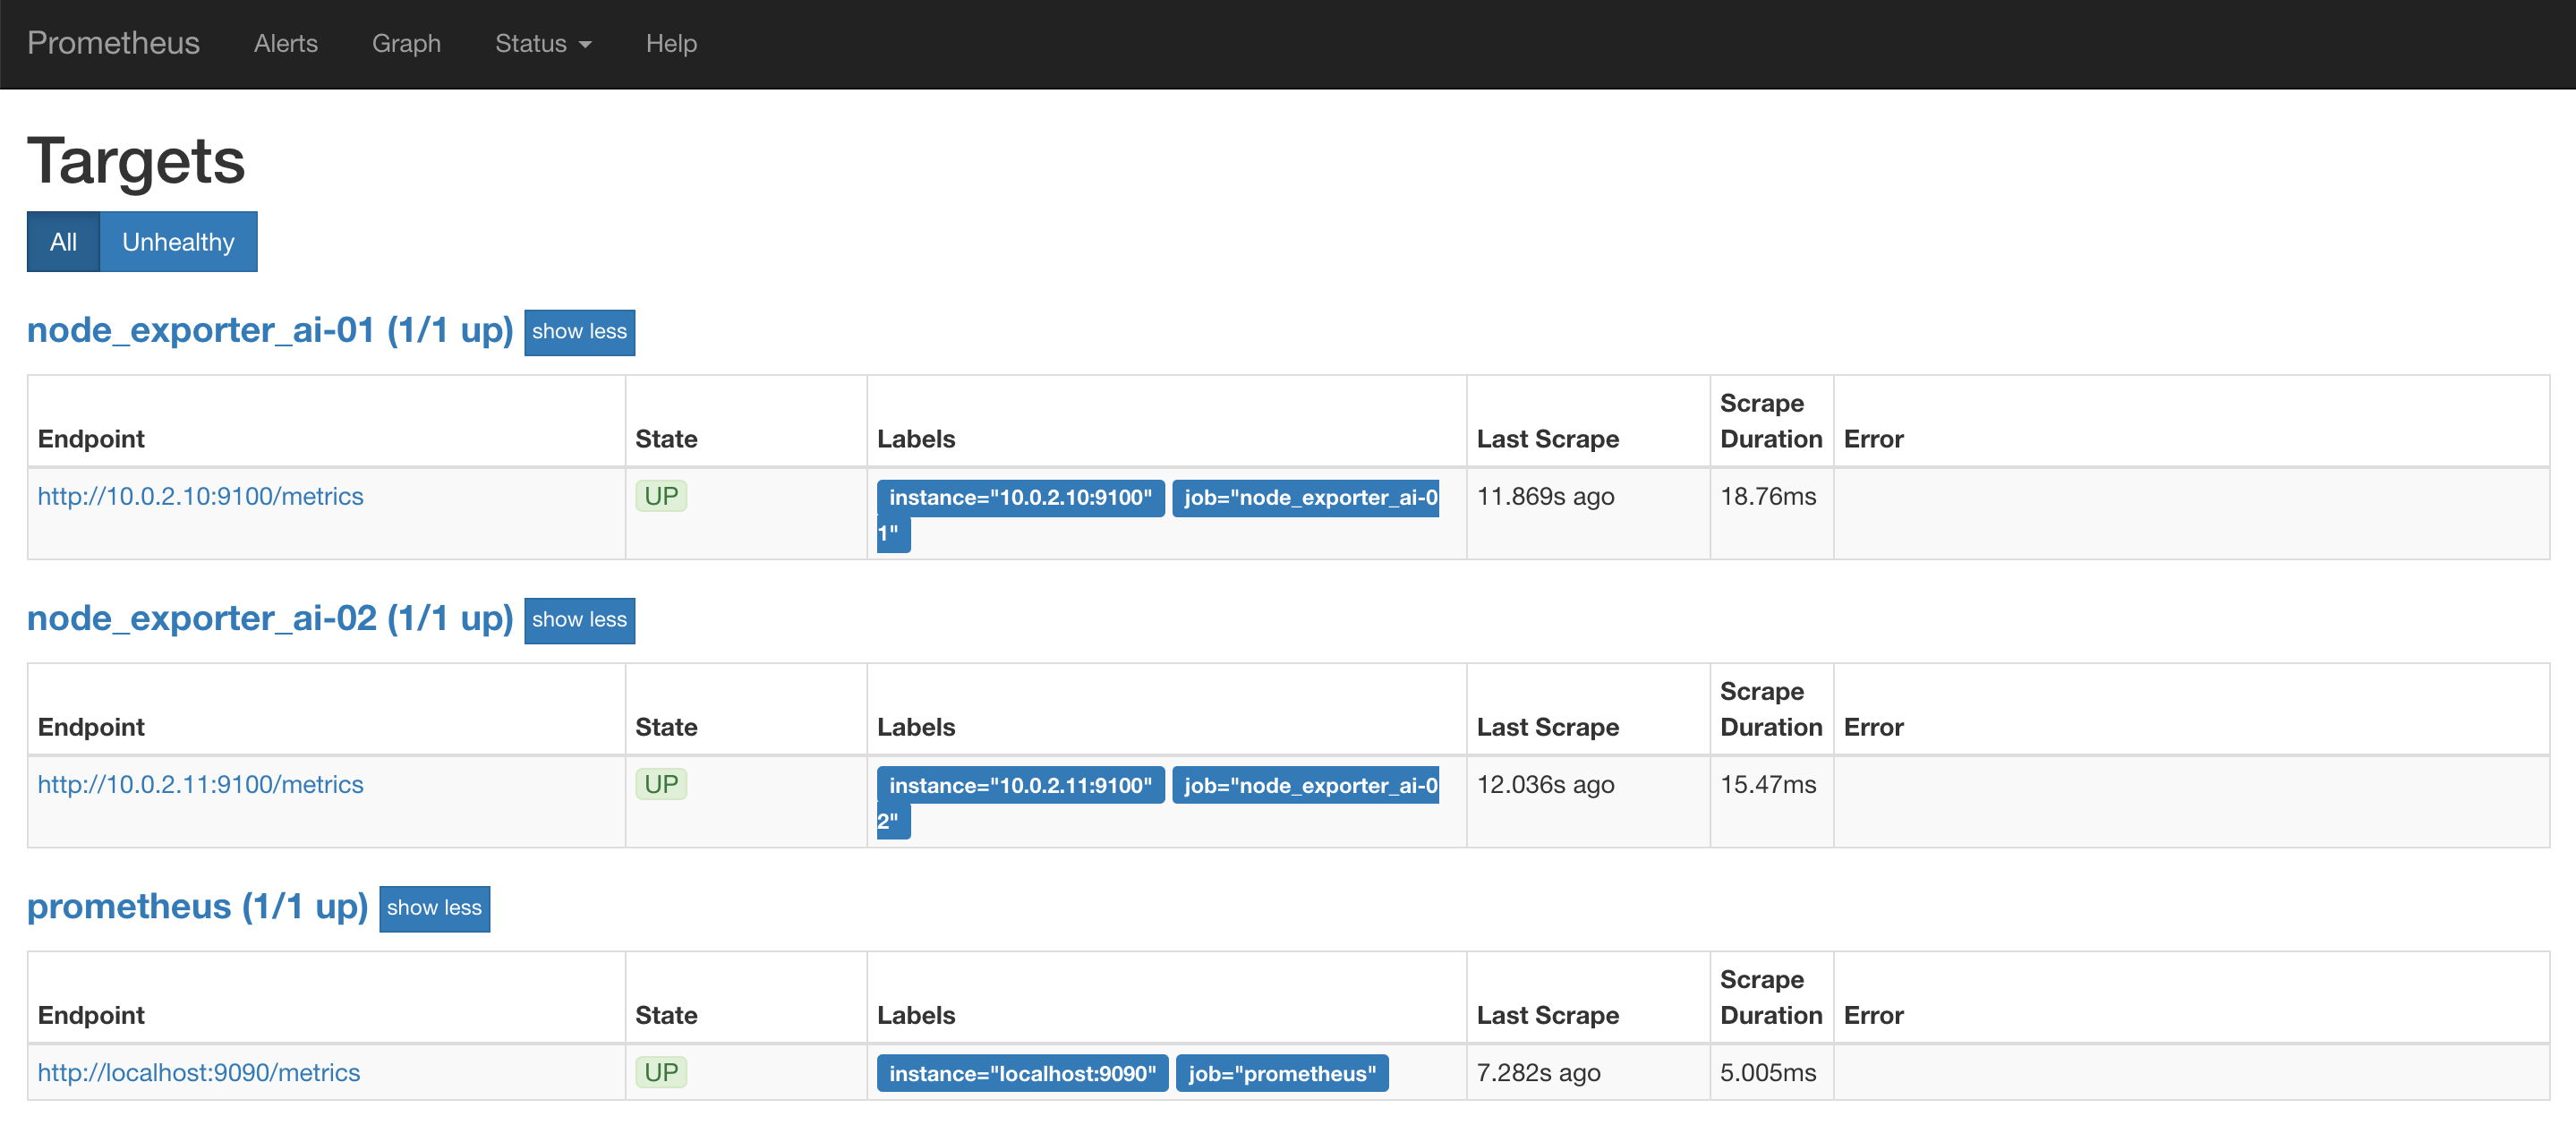Click the instance="localhost:9090" label
Image resolution: width=2576 pixels, height=1142 pixels.
1022,1073
